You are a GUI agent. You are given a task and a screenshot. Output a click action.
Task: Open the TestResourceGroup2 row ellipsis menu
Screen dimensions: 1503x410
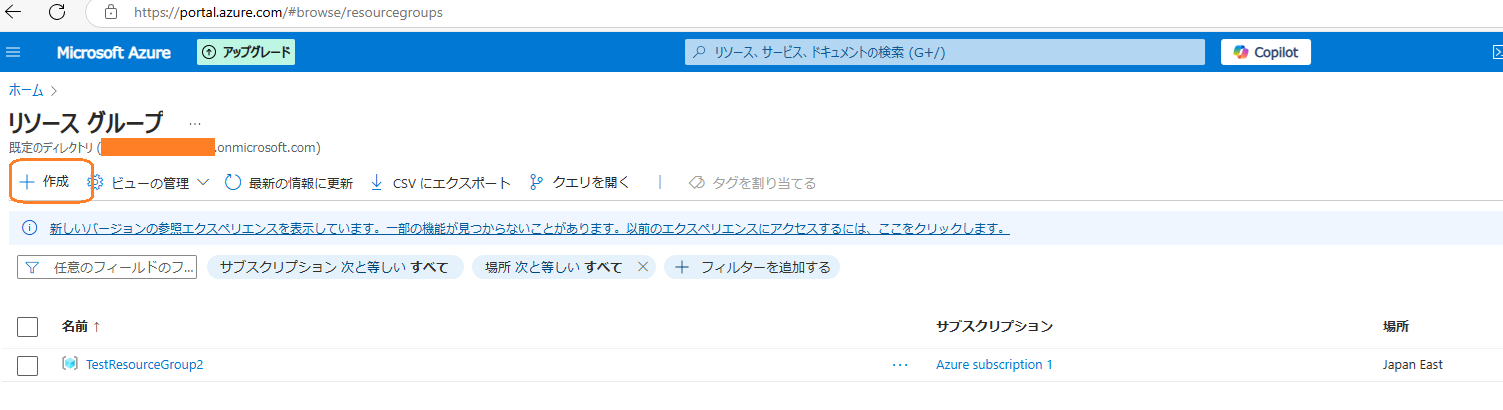click(x=900, y=365)
